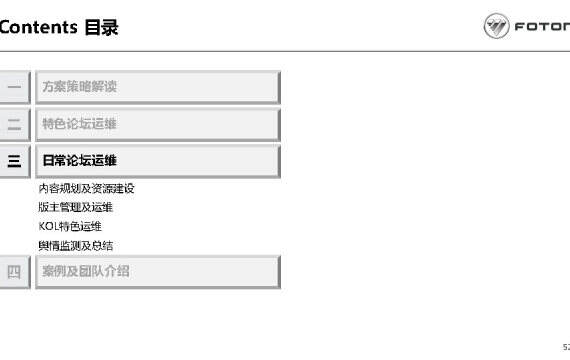Screen dimensions: 570x360
Task: Select the 一 number box
Action: (15, 87)
